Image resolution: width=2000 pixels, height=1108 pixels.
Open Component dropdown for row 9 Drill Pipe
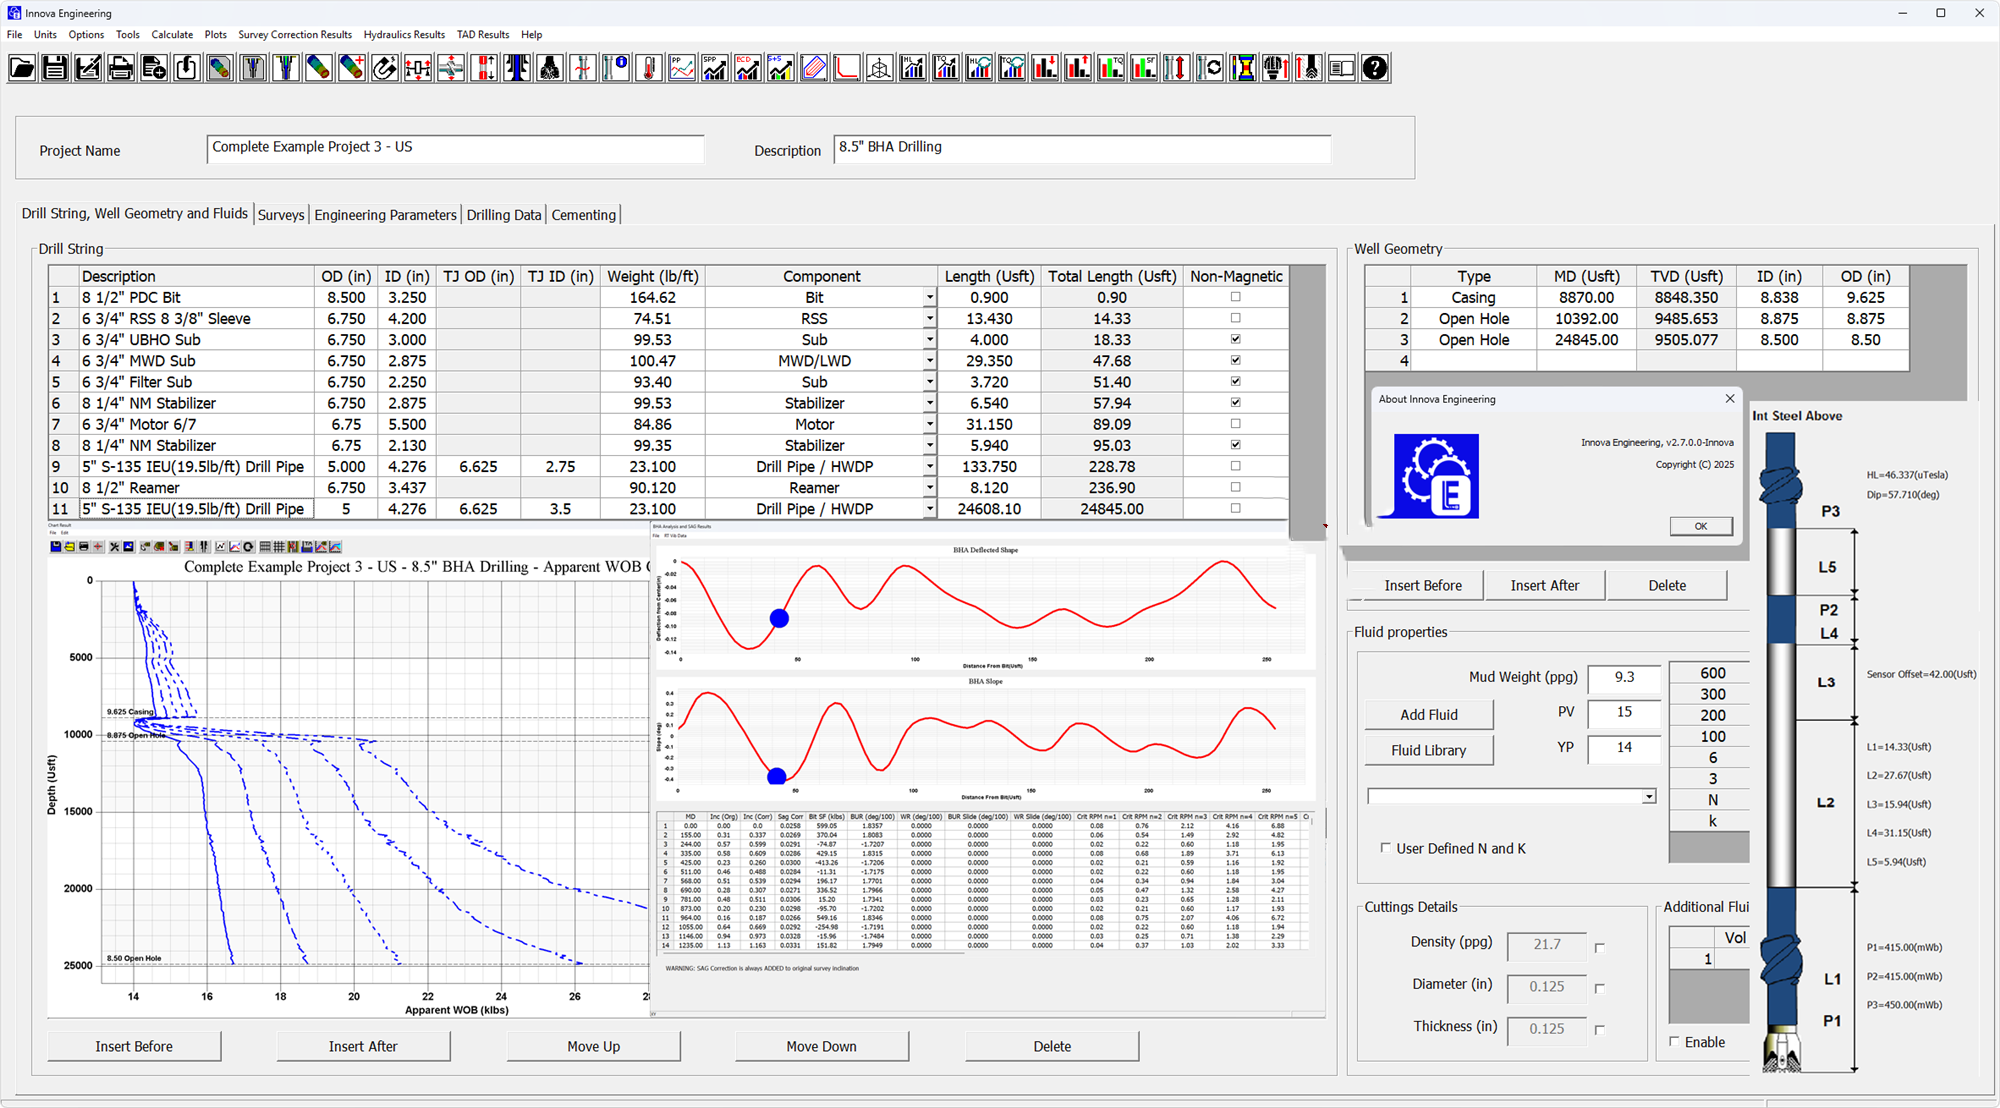point(930,467)
